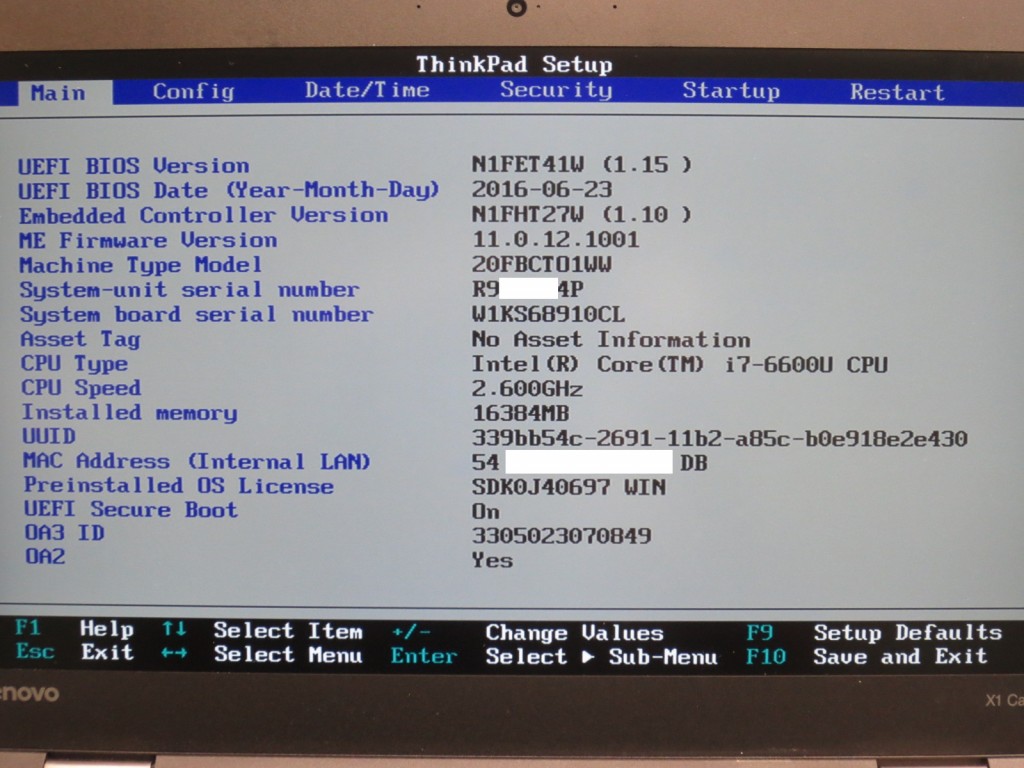Image resolution: width=1024 pixels, height=768 pixels.
Task: Select the N1FHT27W (1.10) value
Action: pyautogui.click(x=581, y=214)
